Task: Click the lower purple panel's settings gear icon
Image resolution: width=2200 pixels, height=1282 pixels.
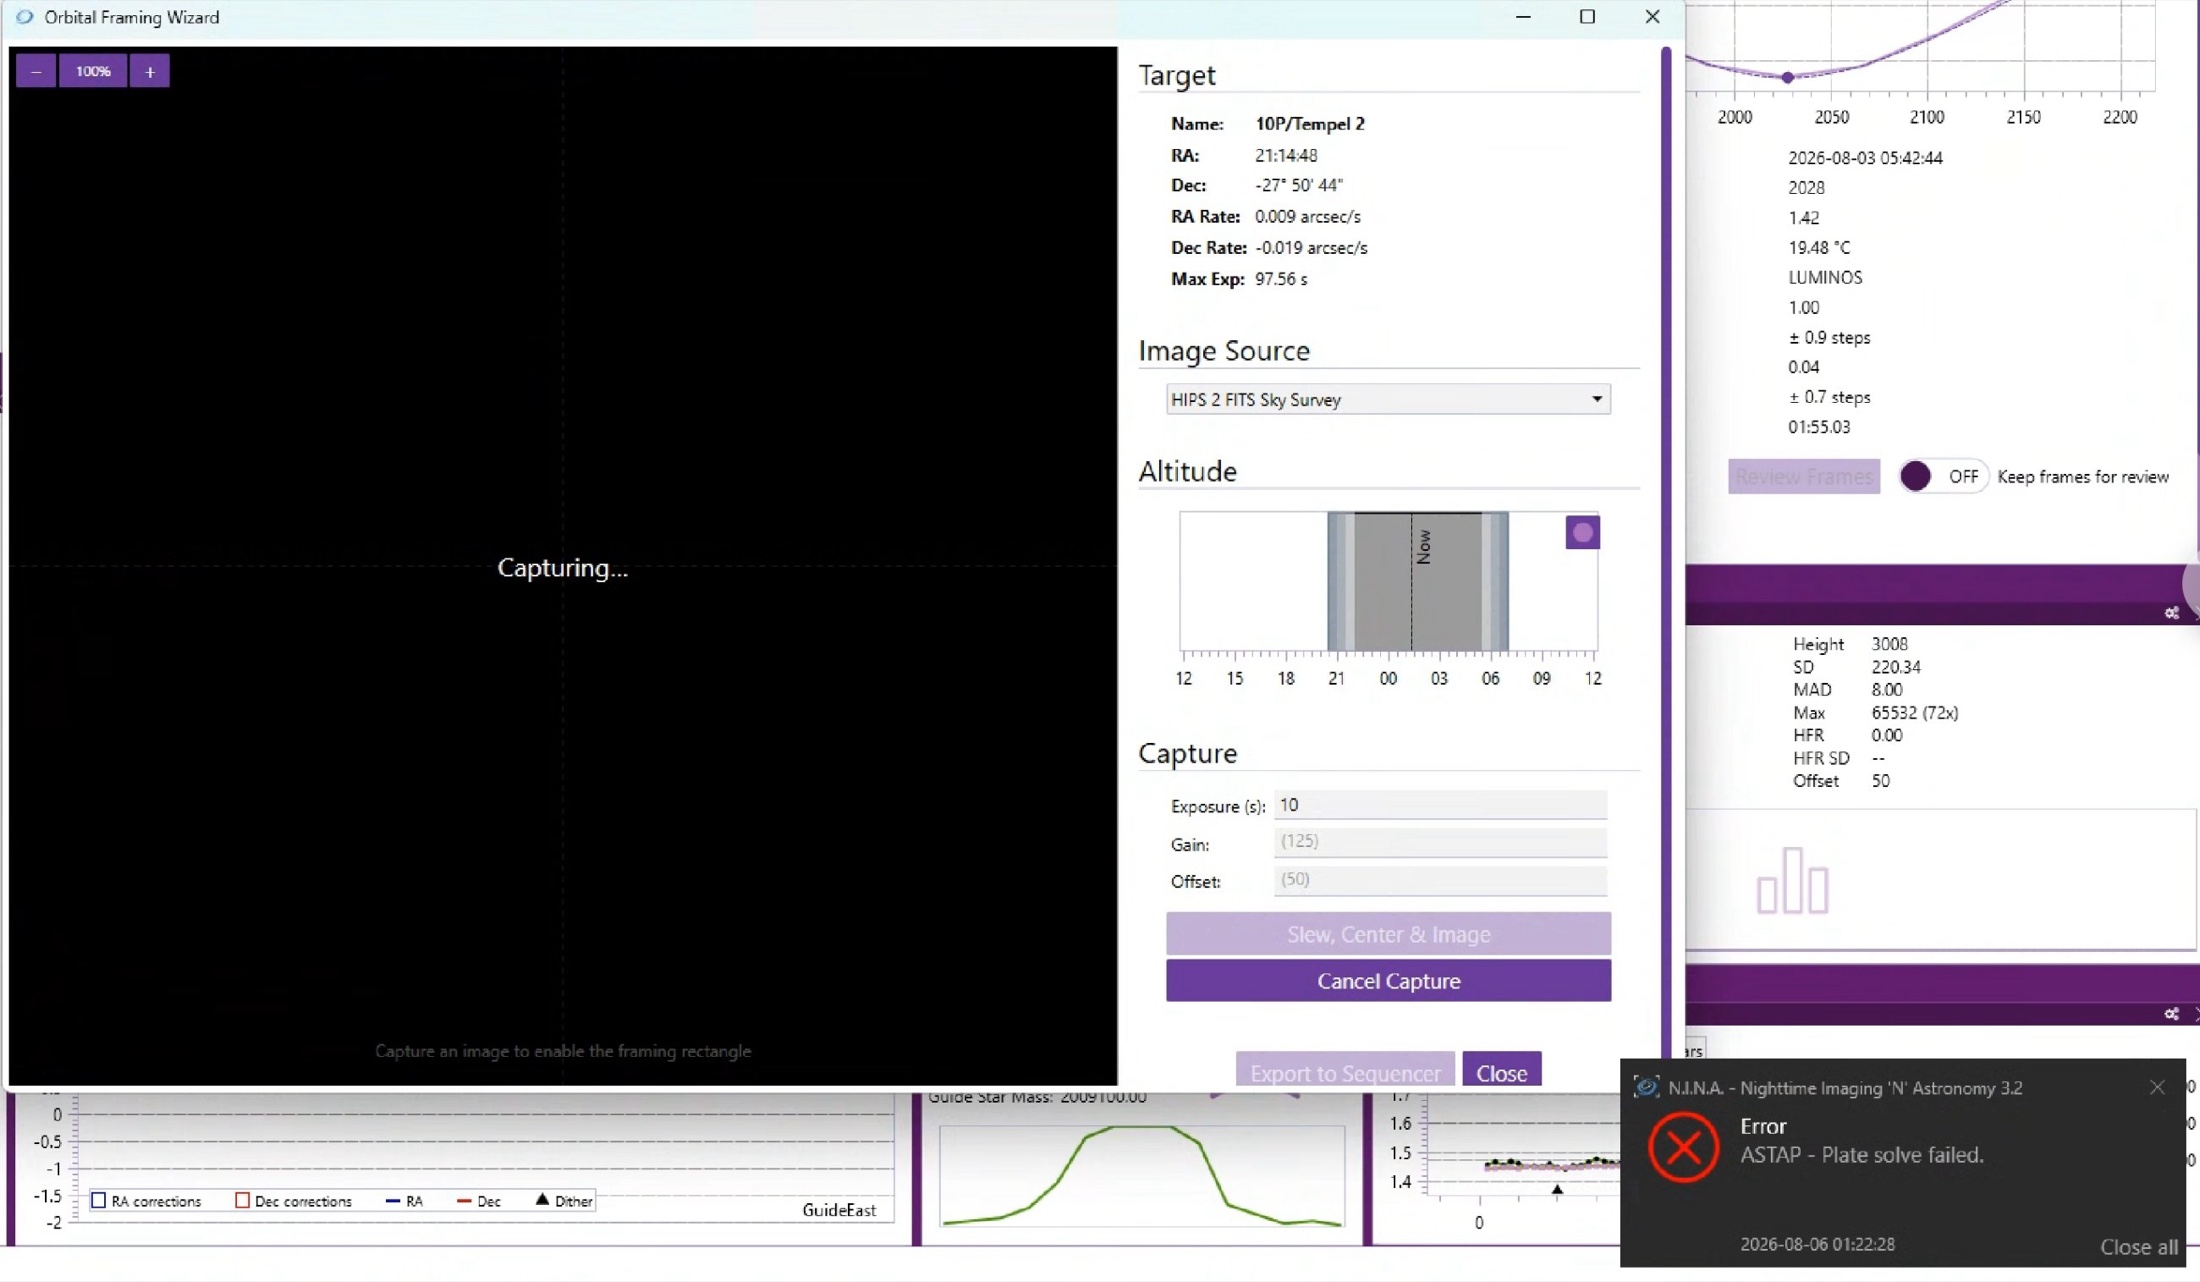Action: (2171, 1014)
